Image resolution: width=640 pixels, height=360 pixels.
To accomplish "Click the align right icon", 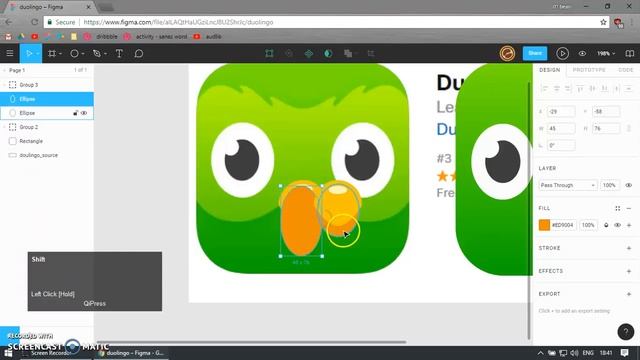I will 568,88.
